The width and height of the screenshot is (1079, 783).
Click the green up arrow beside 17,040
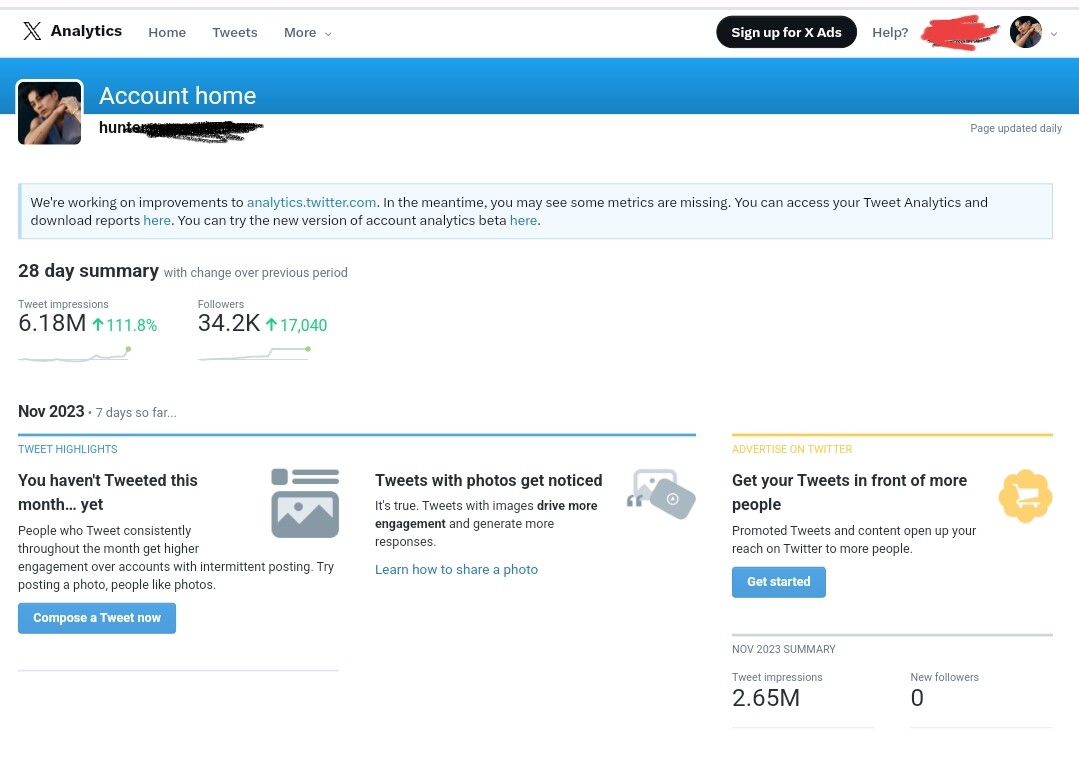click(x=271, y=325)
